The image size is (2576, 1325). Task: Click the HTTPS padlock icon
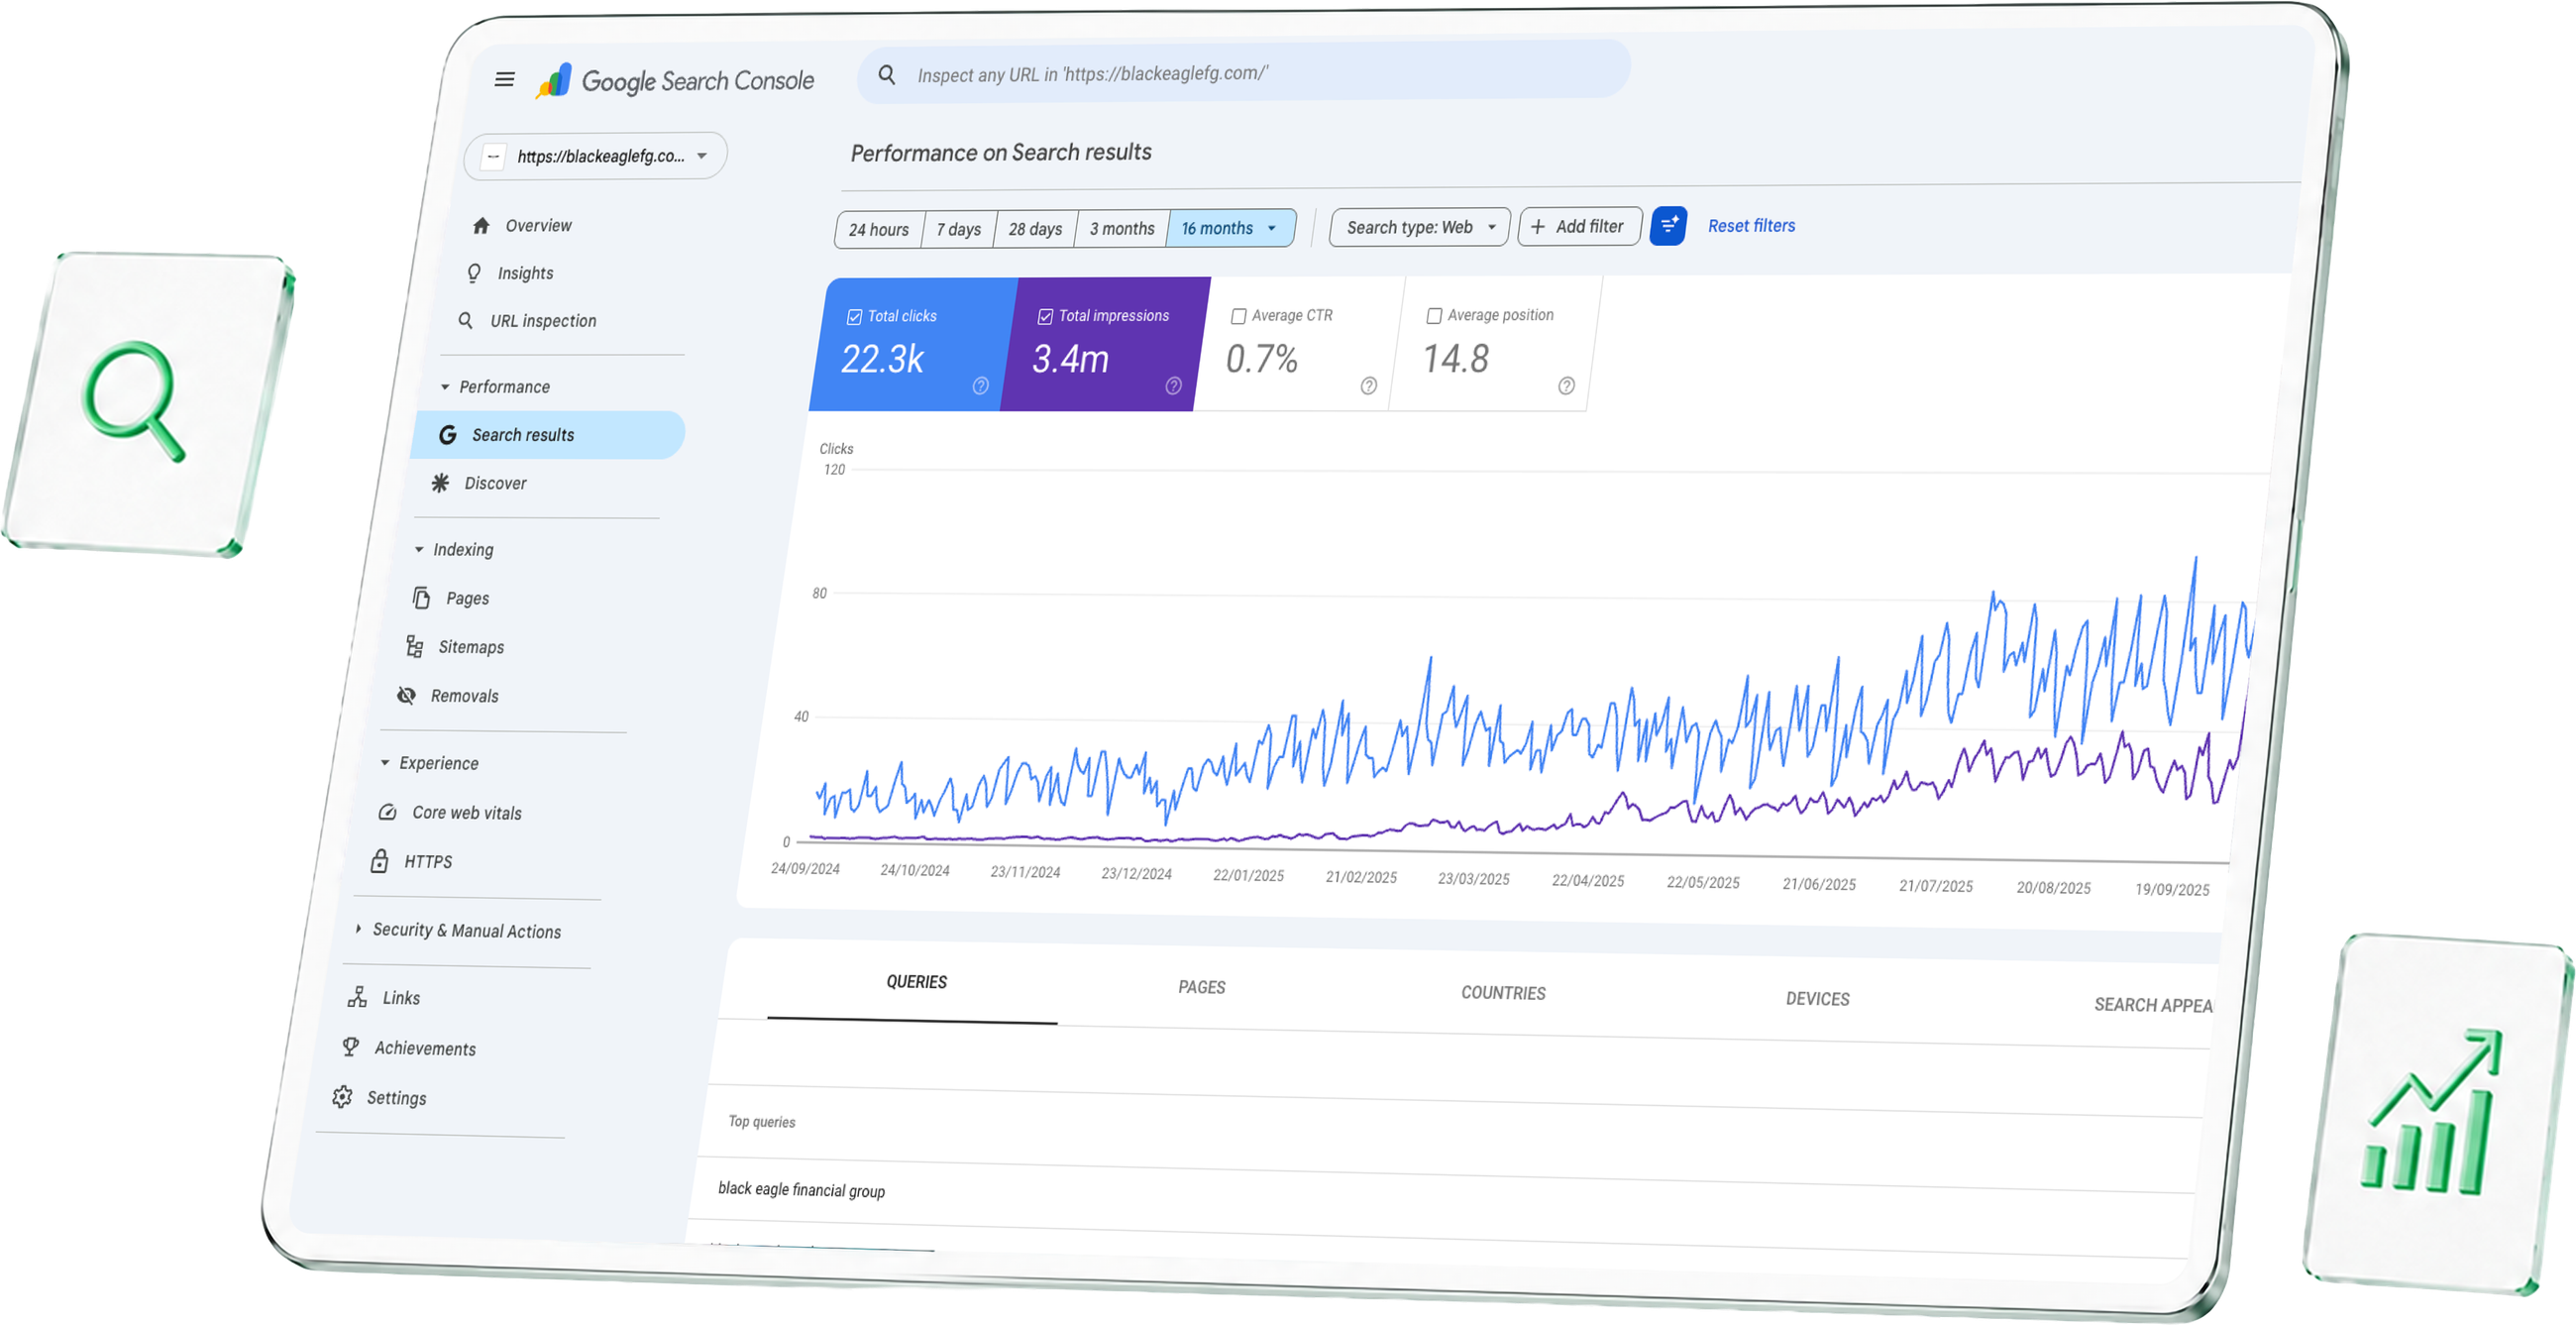[380, 861]
